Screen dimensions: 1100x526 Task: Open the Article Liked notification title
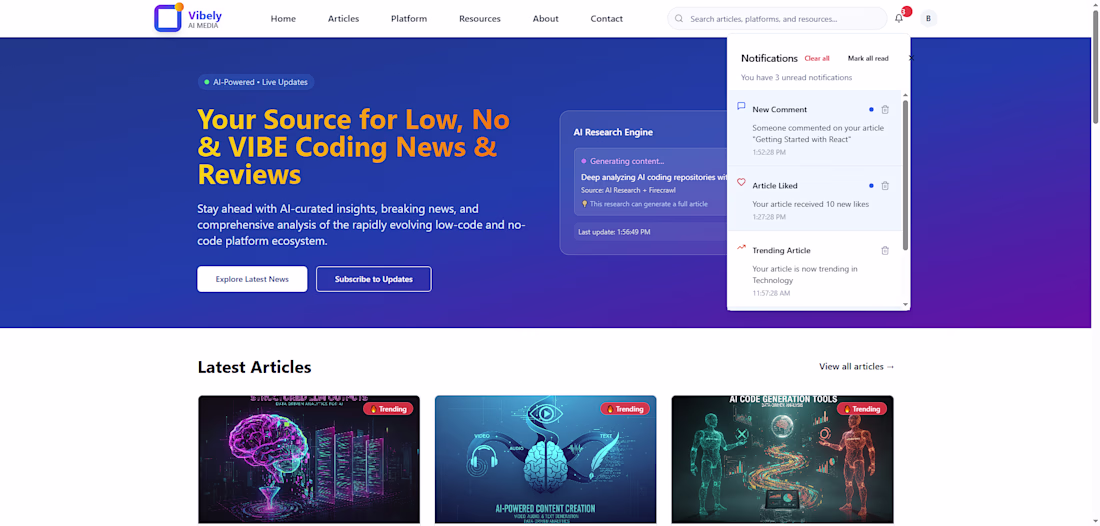coord(774,186)
